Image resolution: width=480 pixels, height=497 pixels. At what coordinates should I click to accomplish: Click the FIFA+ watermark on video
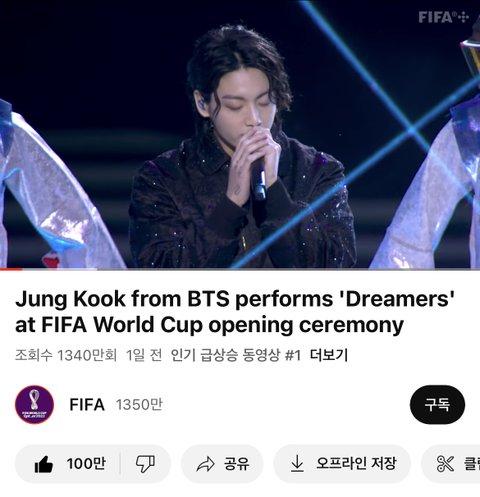(444, 17)
